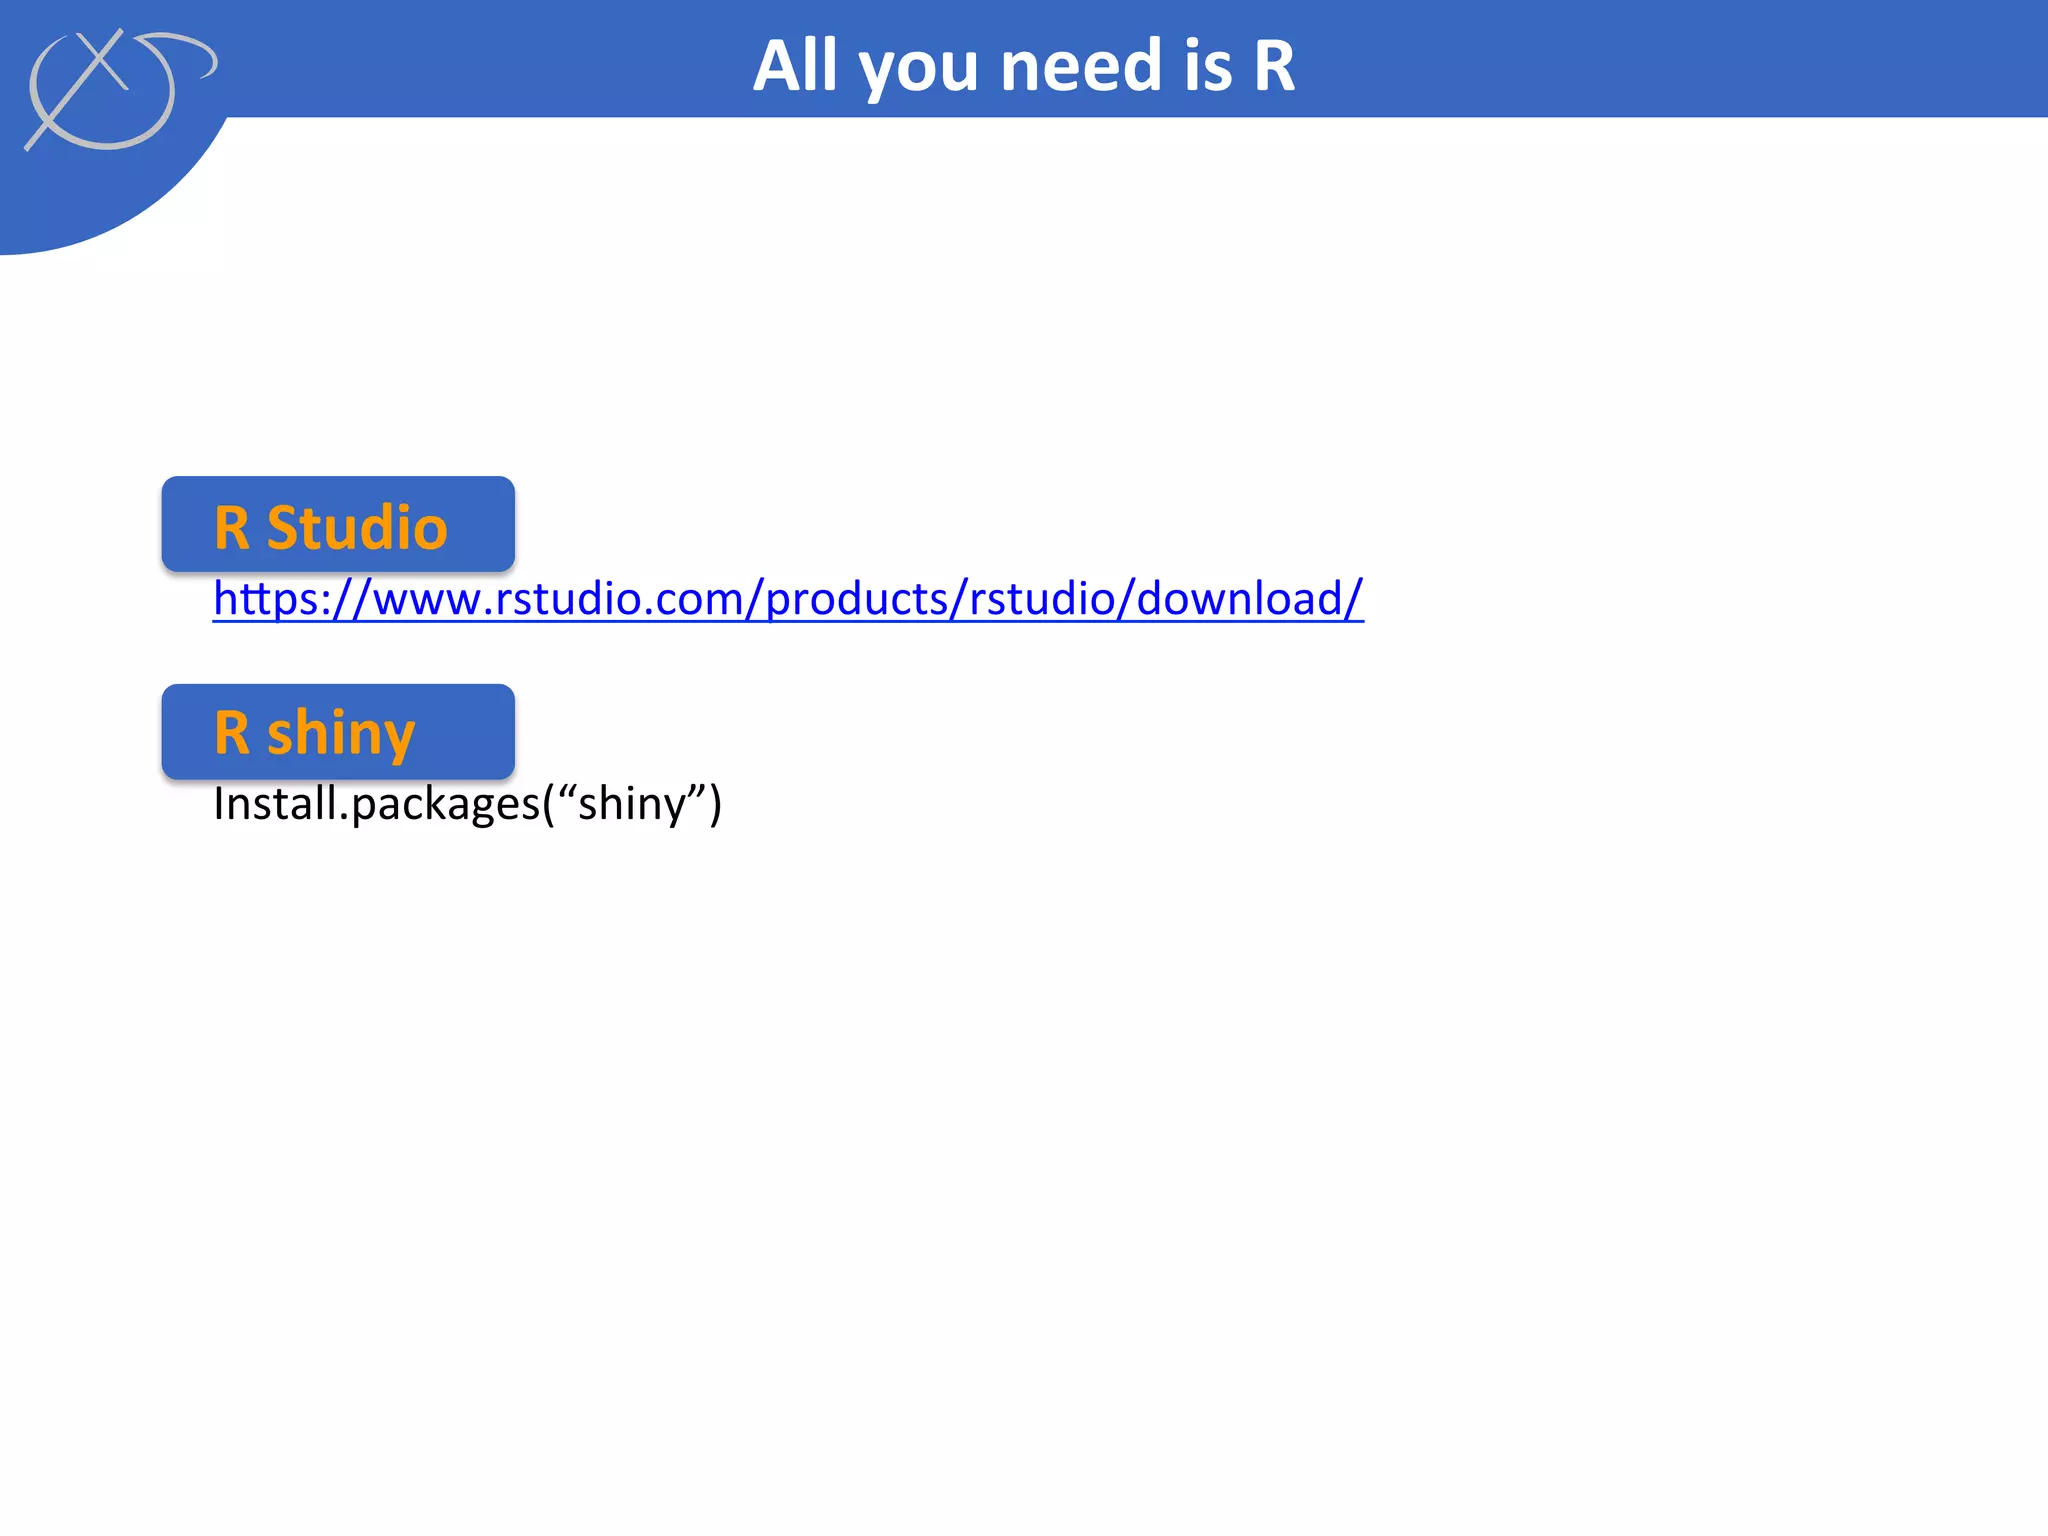The width and height of the screenshot is (2048, 1536).
Task: Click the 'rstudio' path segment before download
Action: [1041, 599]
